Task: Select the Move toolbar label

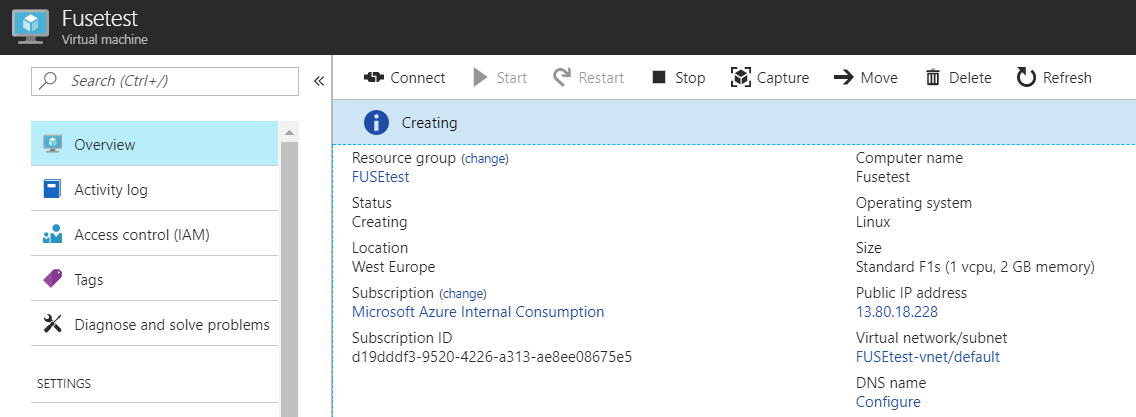Action: point(880,77)
